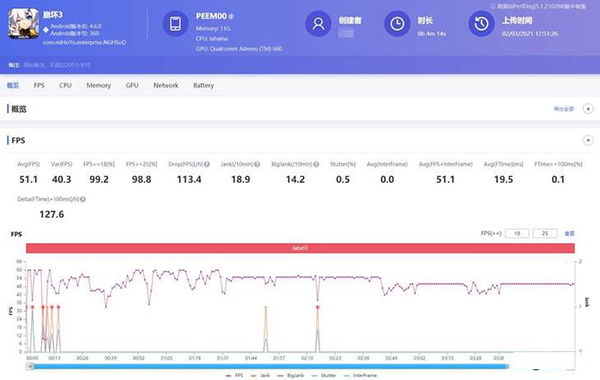
Task: Click the help icon beside BigJank(/10min)
Action: click(x=316, y=164)
